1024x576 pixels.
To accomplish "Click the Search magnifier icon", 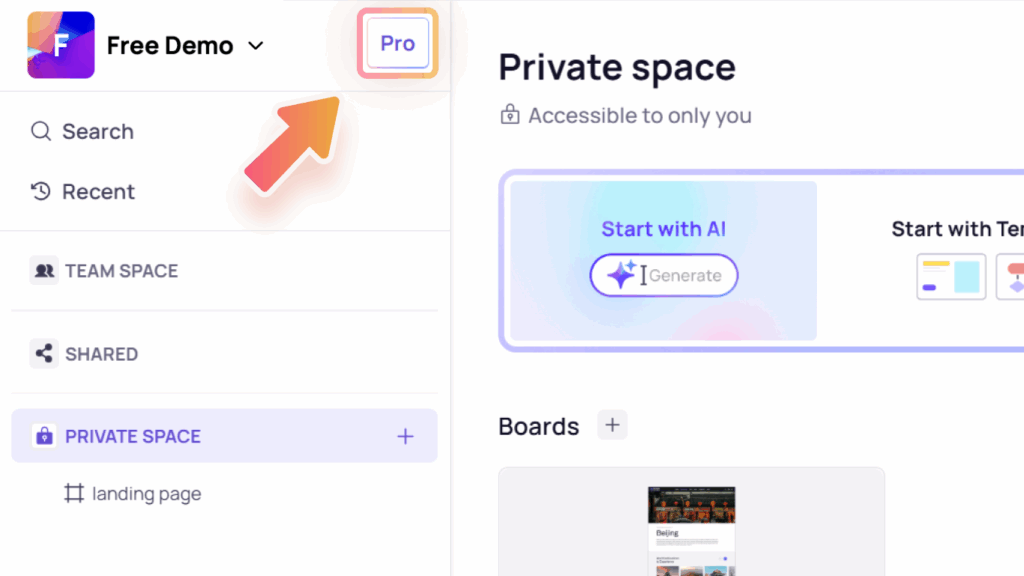I will [41, 131].
